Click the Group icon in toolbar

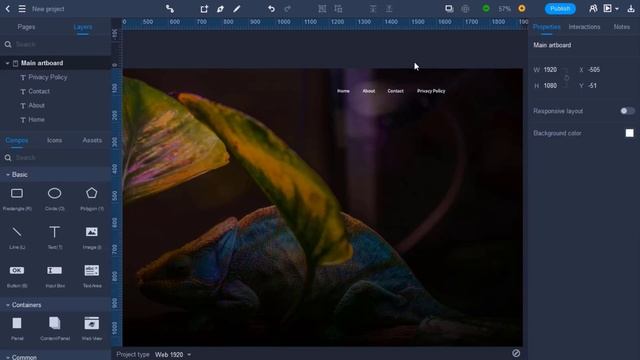pos(322,9)
